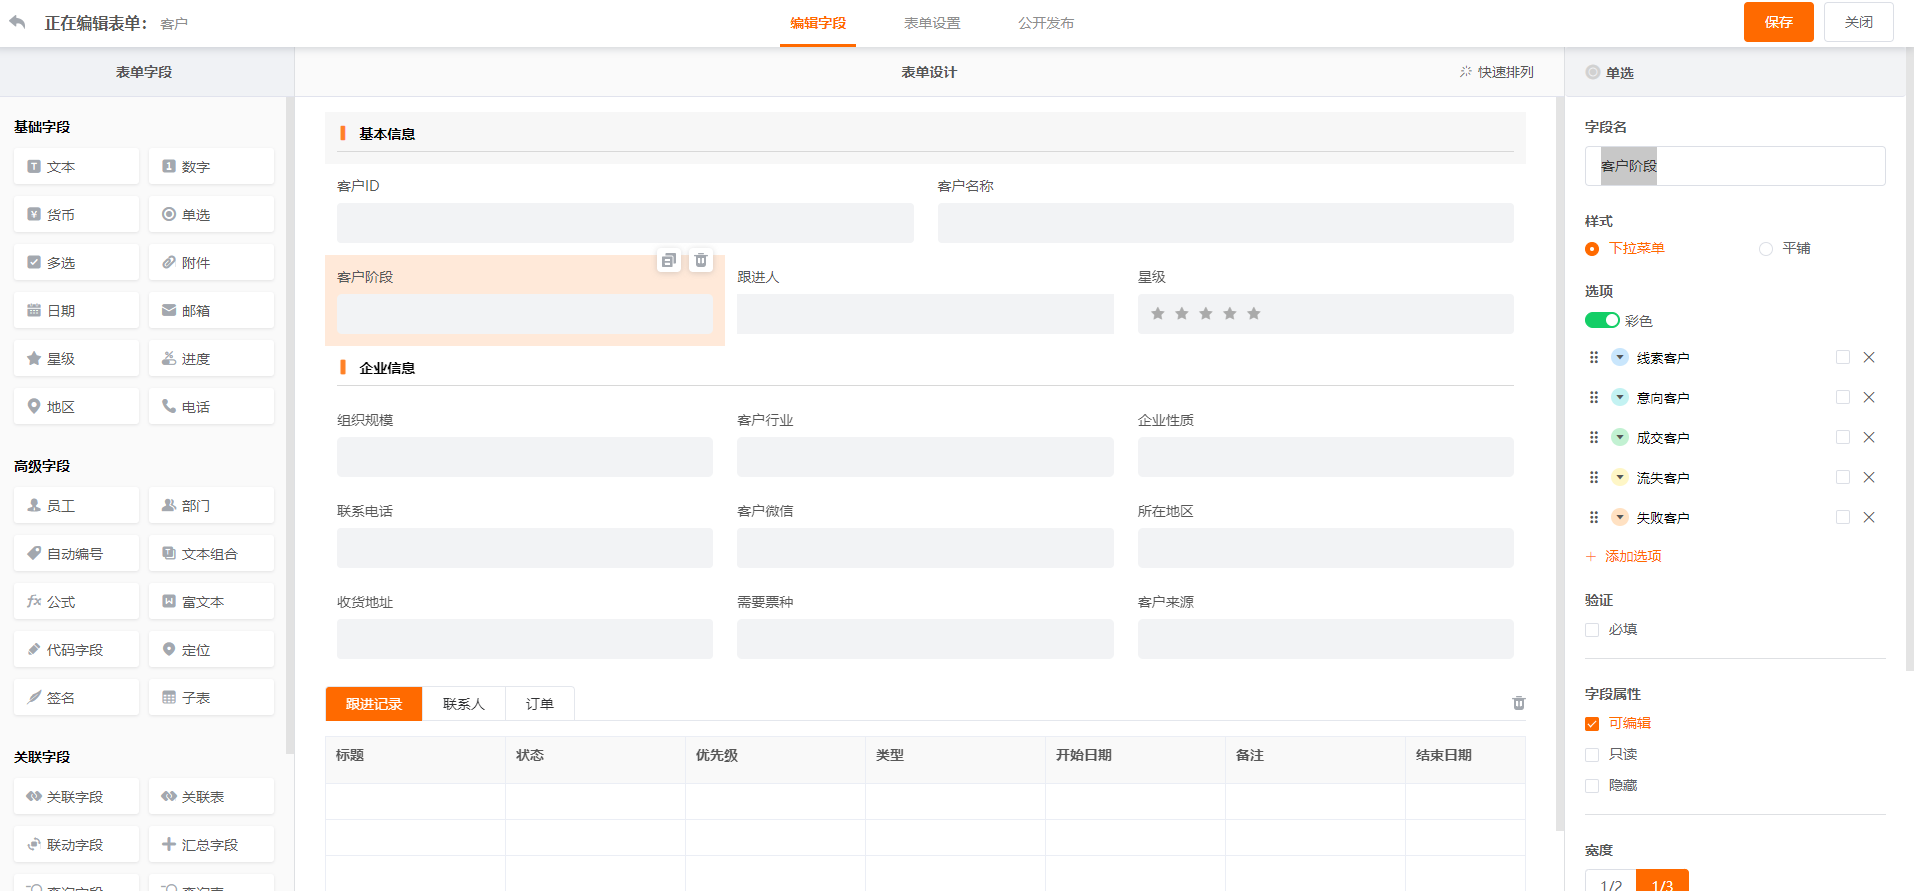The width and height of the screenshot is (1914, 891).
Task: Add a 子表 sub-table field
Action: click(211, 697)
